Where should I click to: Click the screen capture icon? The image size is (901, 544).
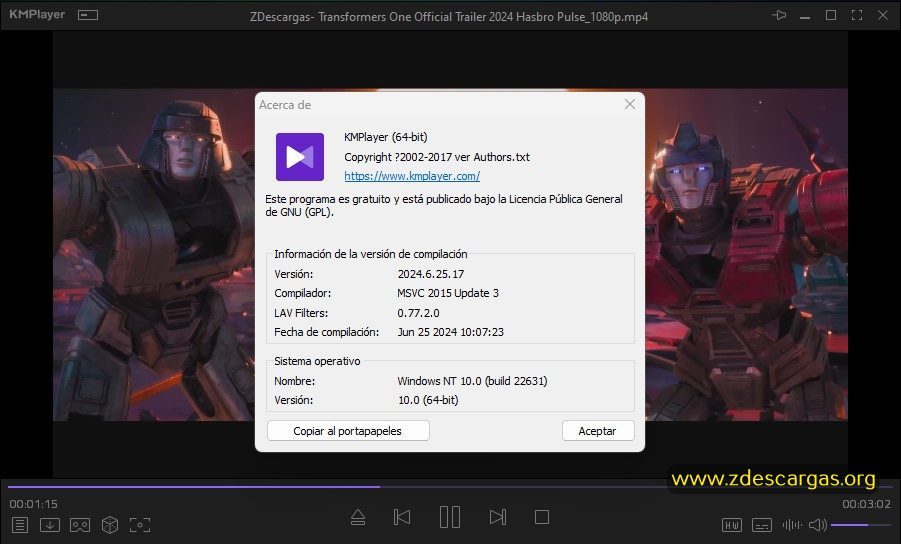click(x=140, y=525)
